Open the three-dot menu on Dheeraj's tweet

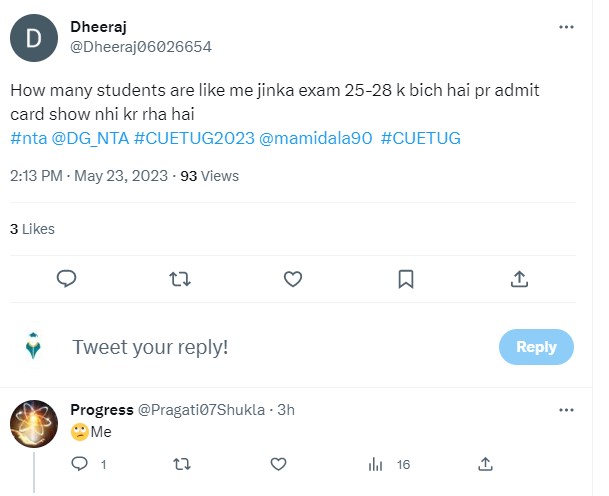tap(567, 26)
